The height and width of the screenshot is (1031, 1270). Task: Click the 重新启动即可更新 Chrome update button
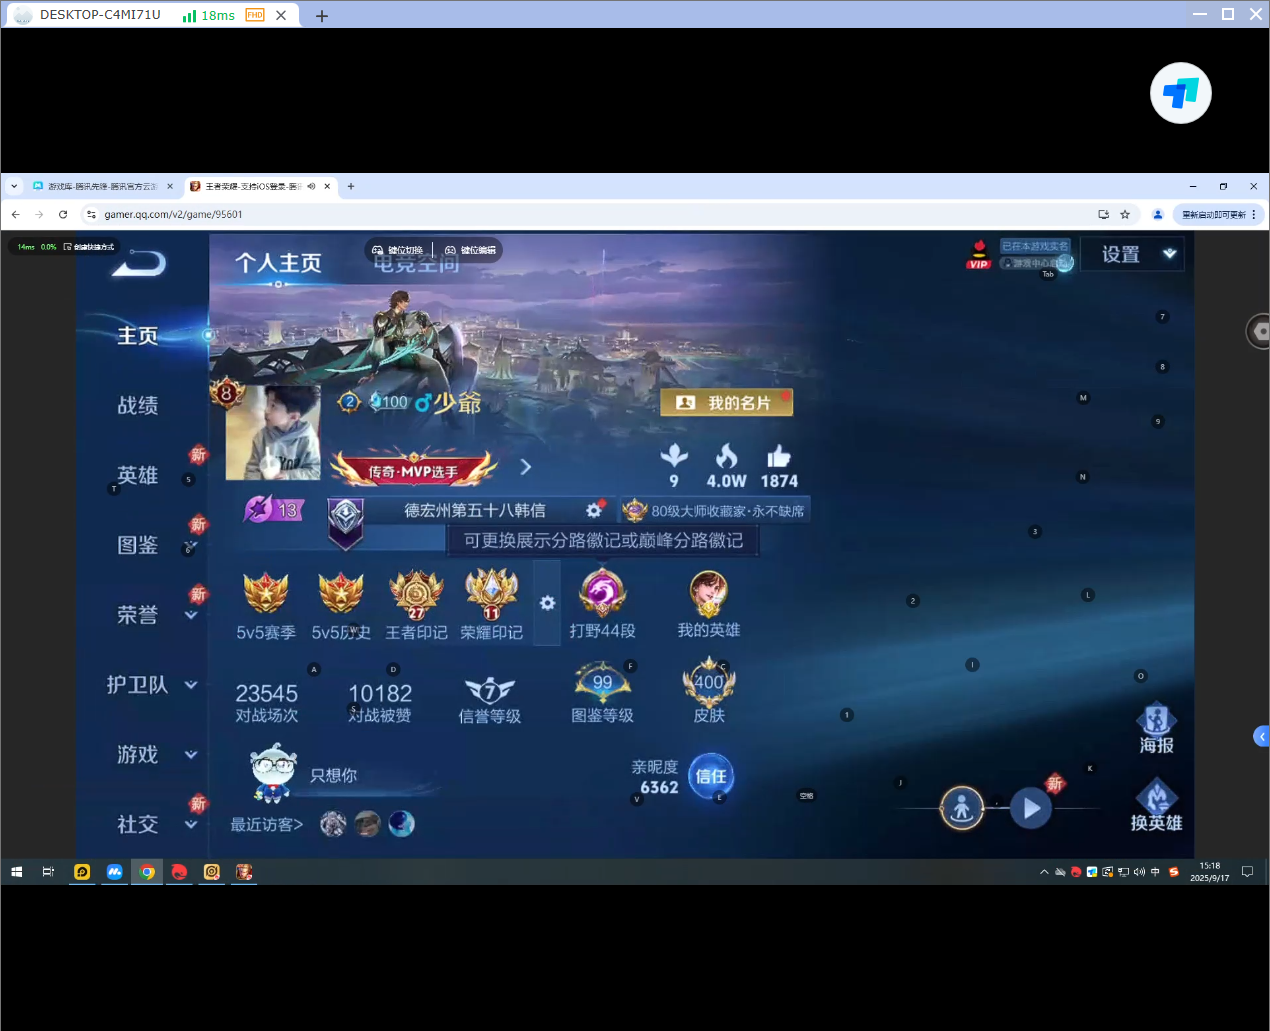pyautogui.click(x=1219, y=214)
